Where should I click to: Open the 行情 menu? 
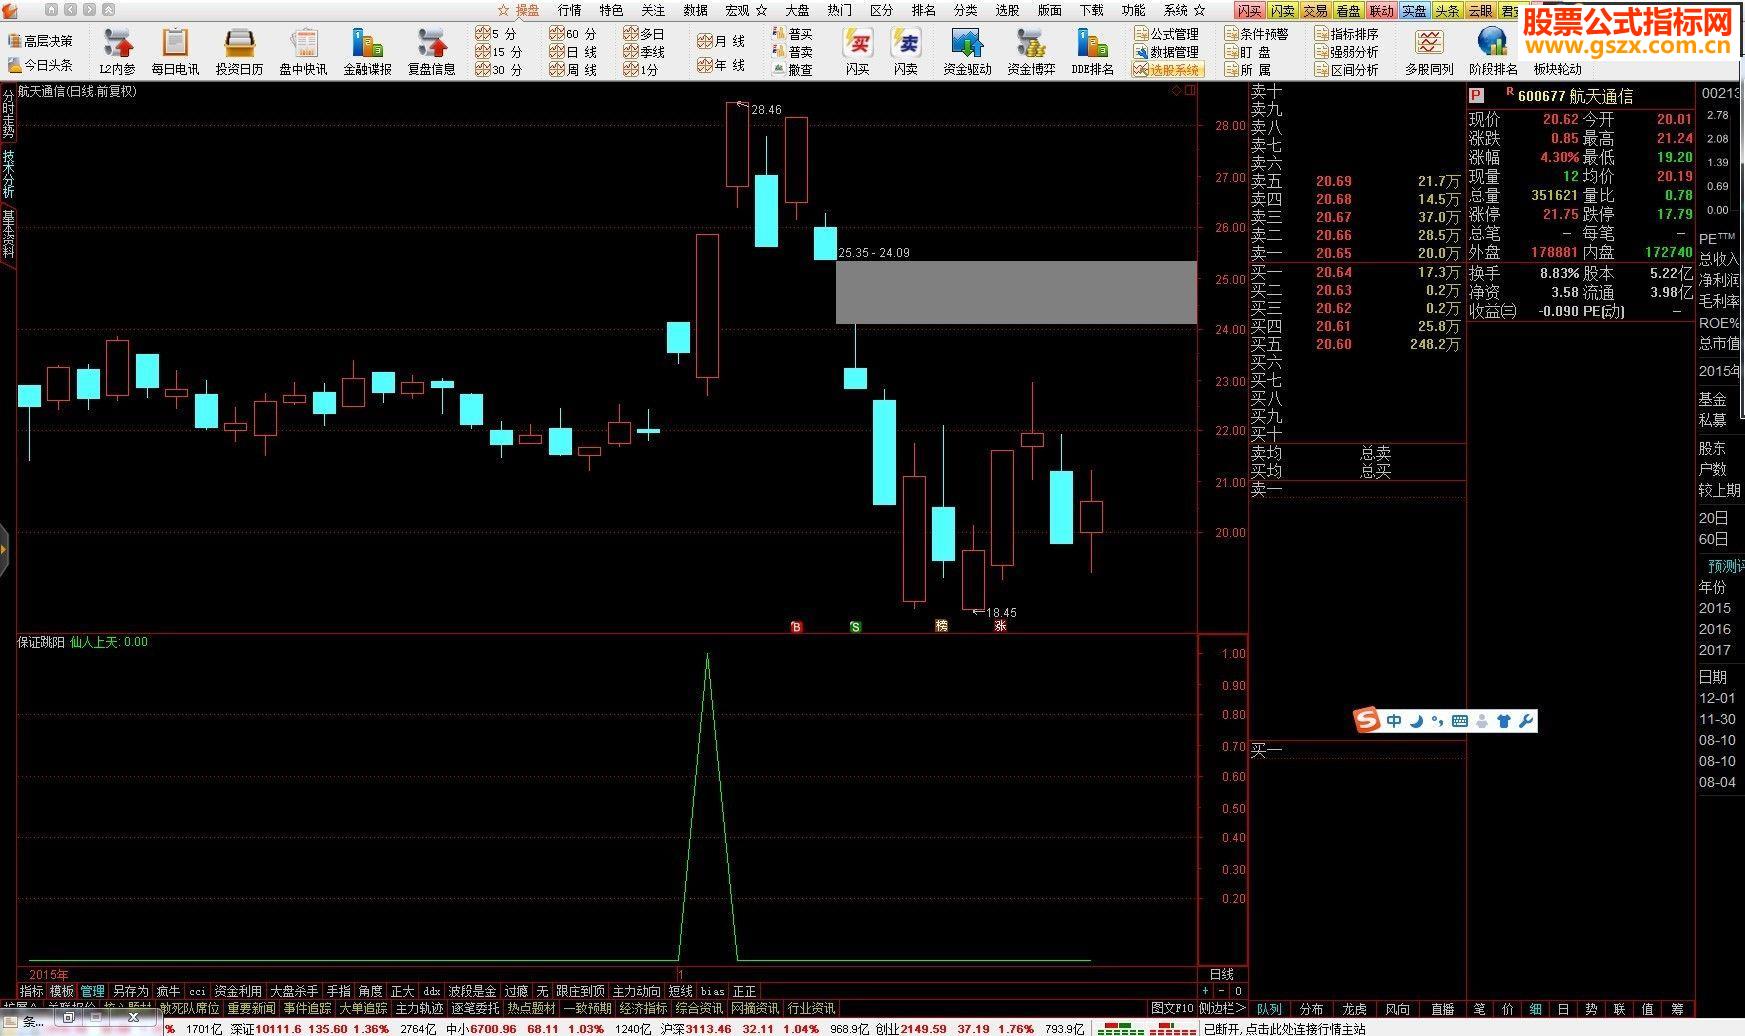[569, 10]
